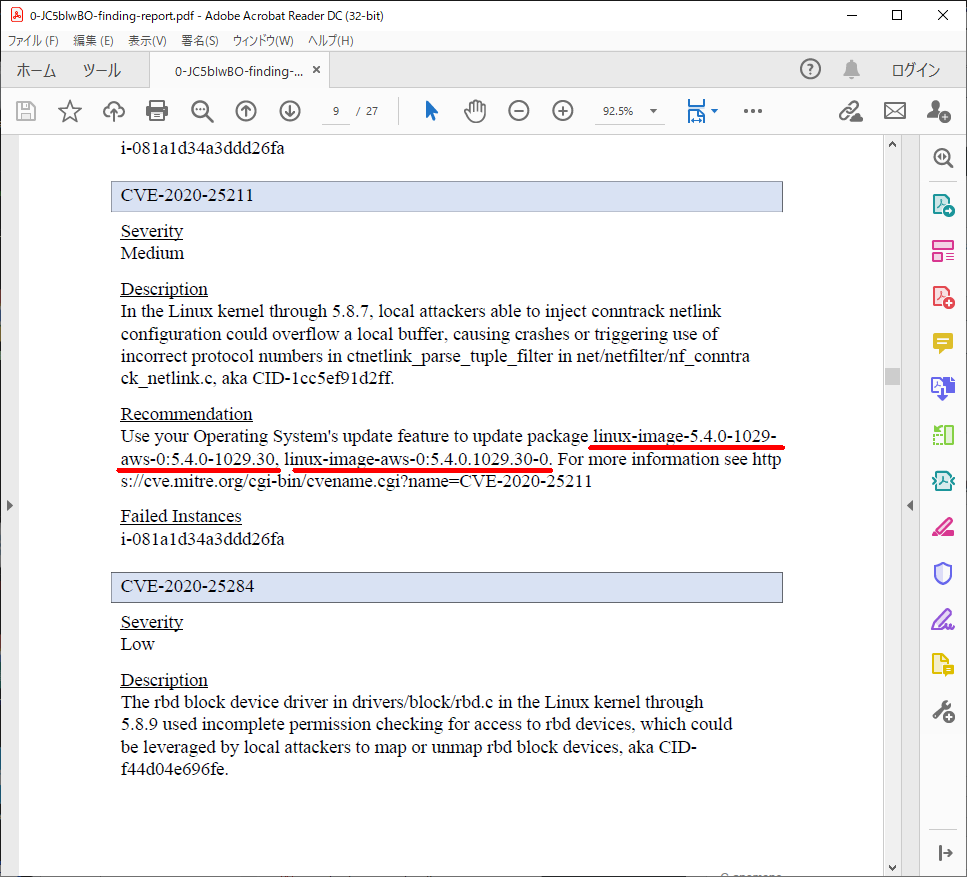The height and width of the screenshot is (877, 967).
Task: Click the ログイン button
Action: point(915,70)
